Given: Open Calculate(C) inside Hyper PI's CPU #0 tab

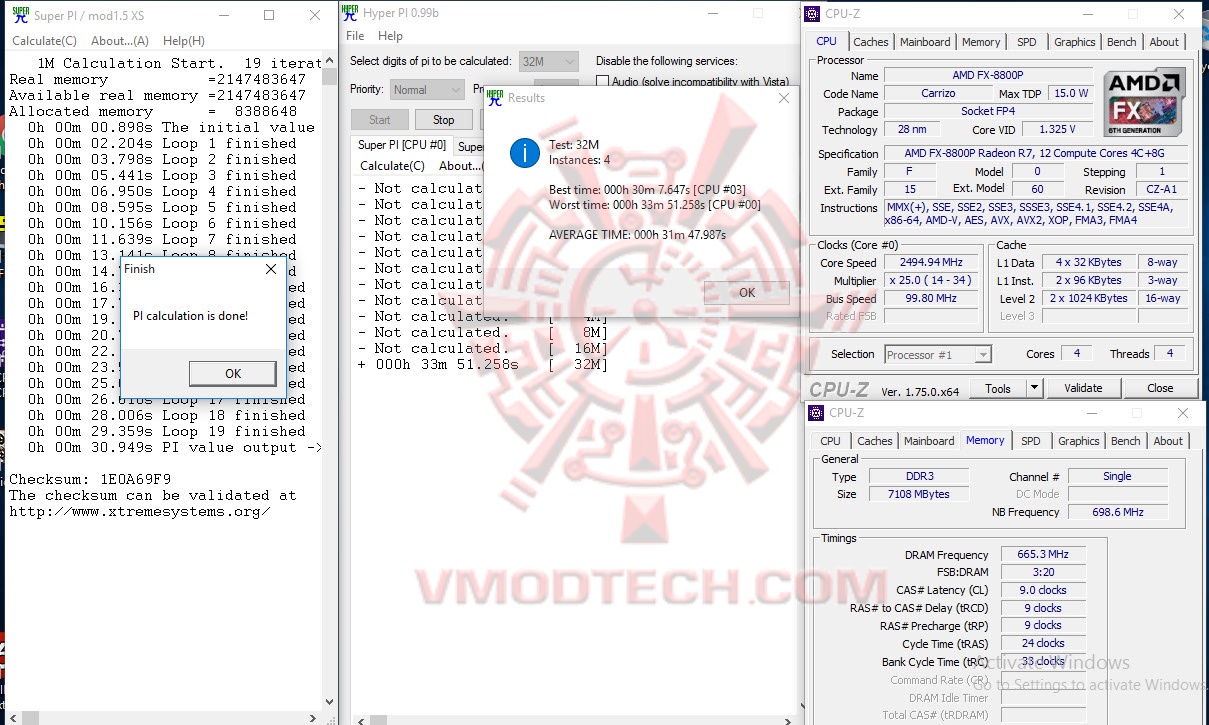Looking at the screenshot, I should tap(392, 166).
